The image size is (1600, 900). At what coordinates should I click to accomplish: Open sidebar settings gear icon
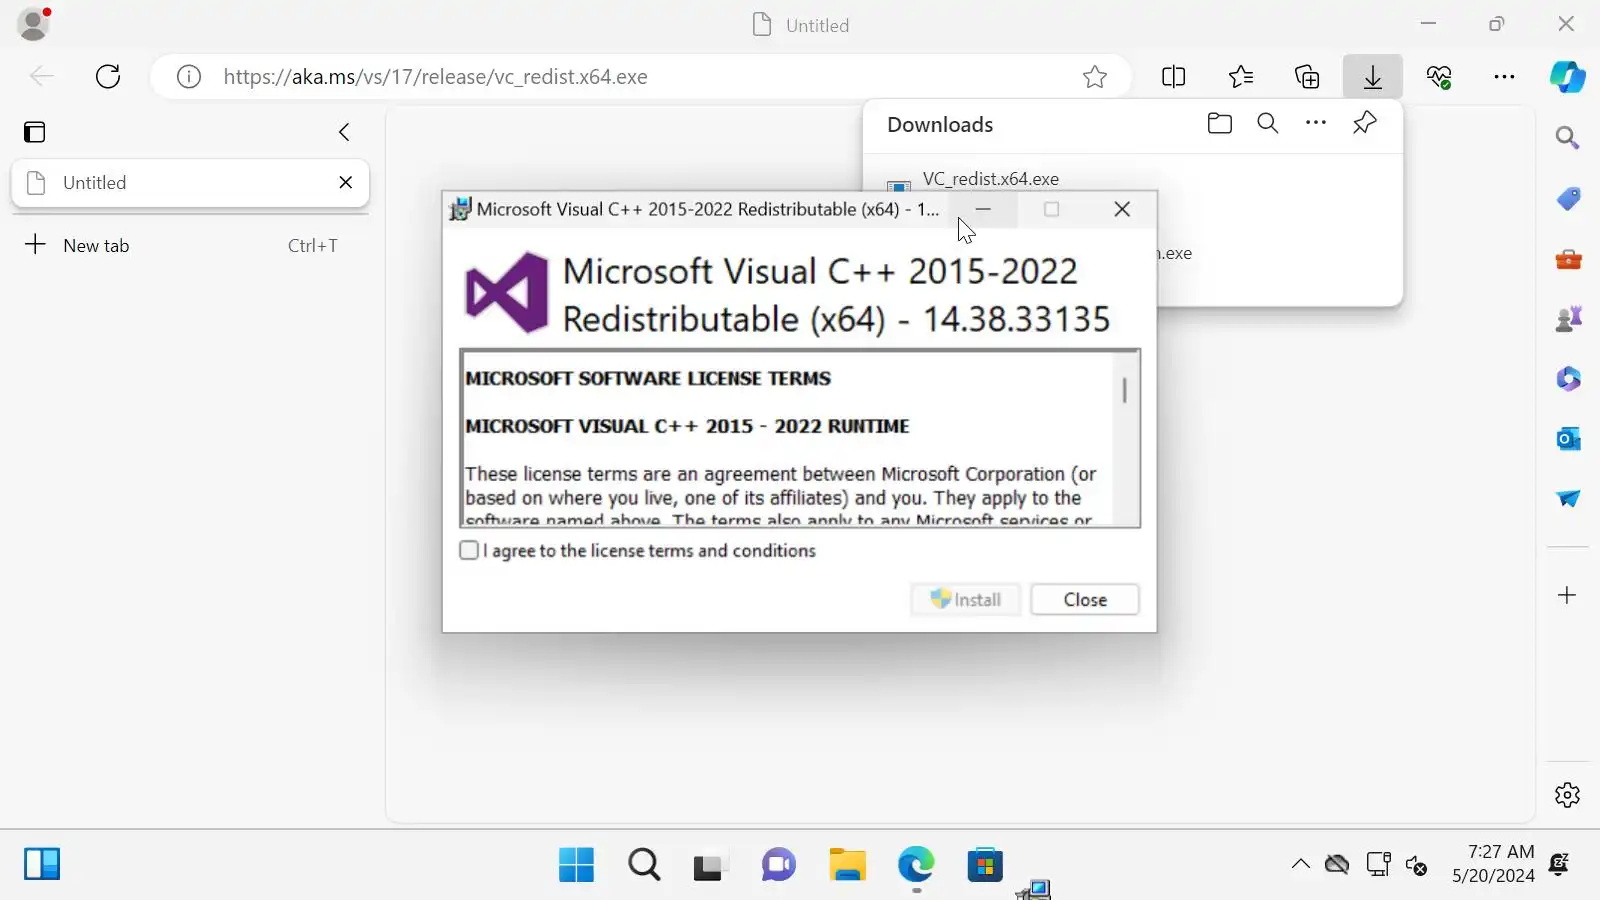tap(1568, 795)
